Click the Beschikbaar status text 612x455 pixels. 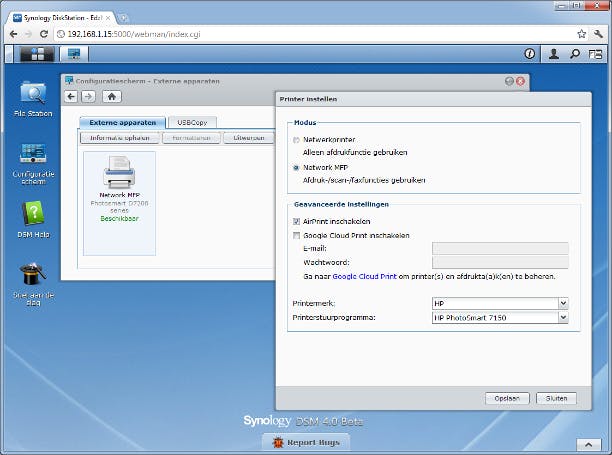119,219
